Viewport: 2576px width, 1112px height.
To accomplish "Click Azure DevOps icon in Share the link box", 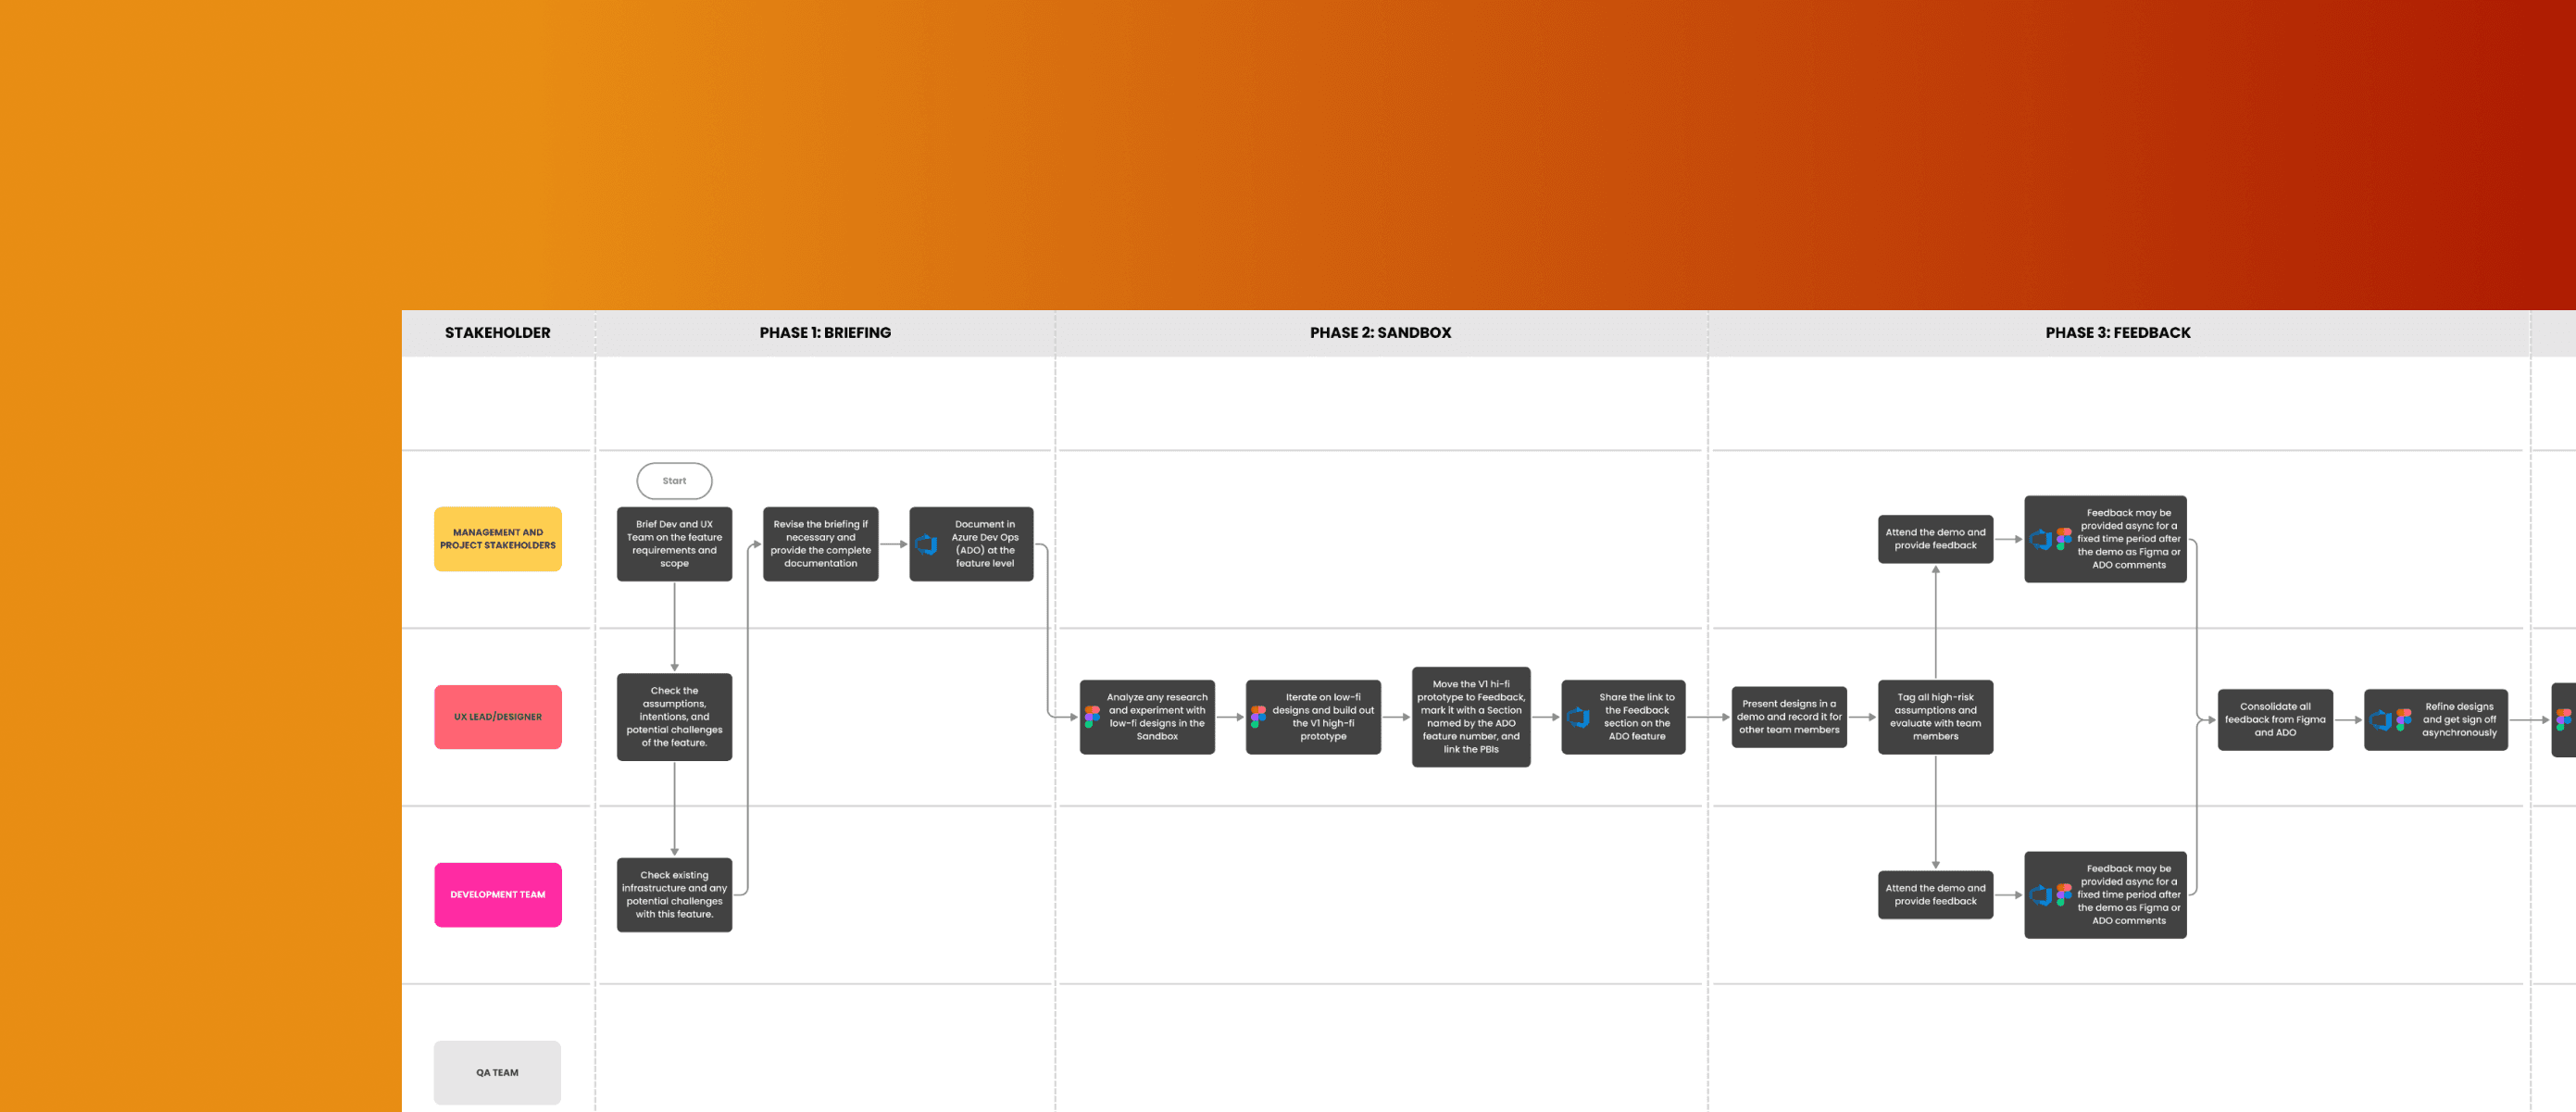I will click(1579, 717).
